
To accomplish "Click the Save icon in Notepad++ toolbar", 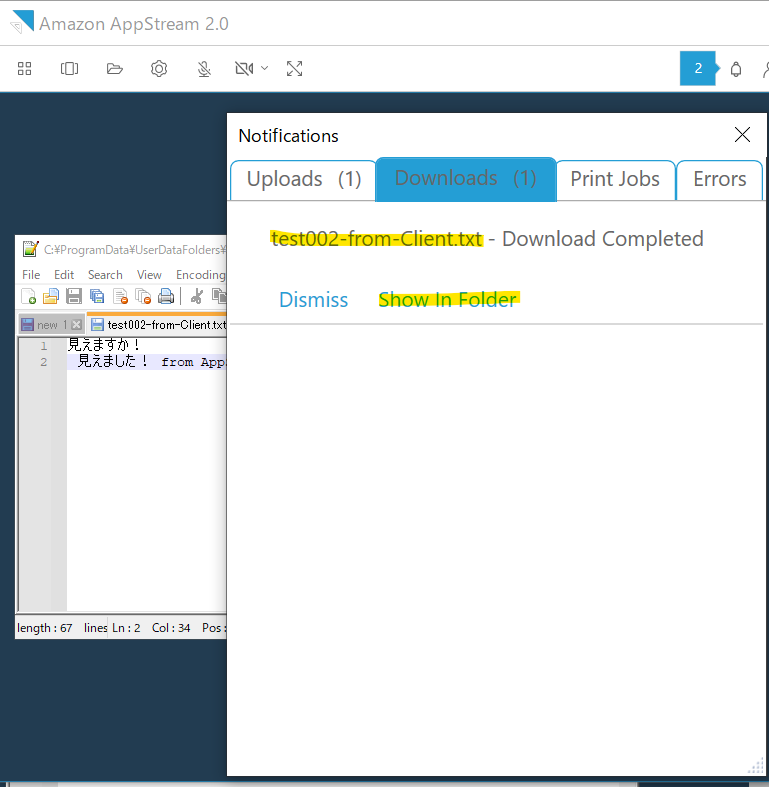I will click(74, 297).
